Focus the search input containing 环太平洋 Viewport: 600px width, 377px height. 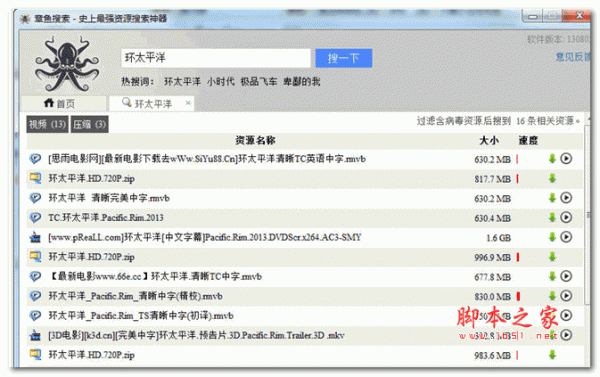coord(216,58)
